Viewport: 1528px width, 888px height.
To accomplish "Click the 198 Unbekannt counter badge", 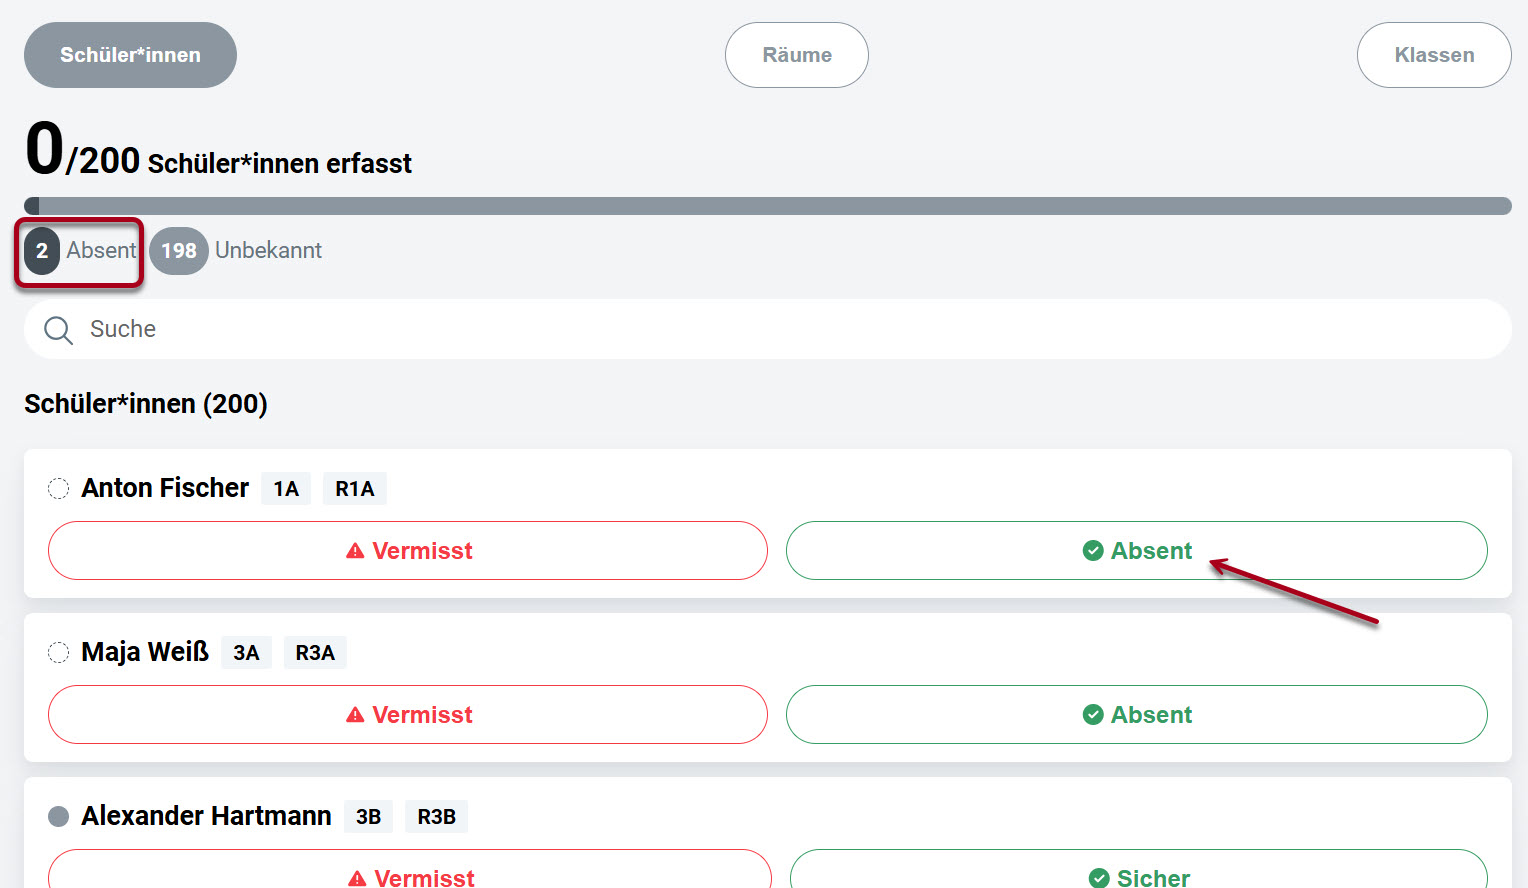I will pos(237,251).
